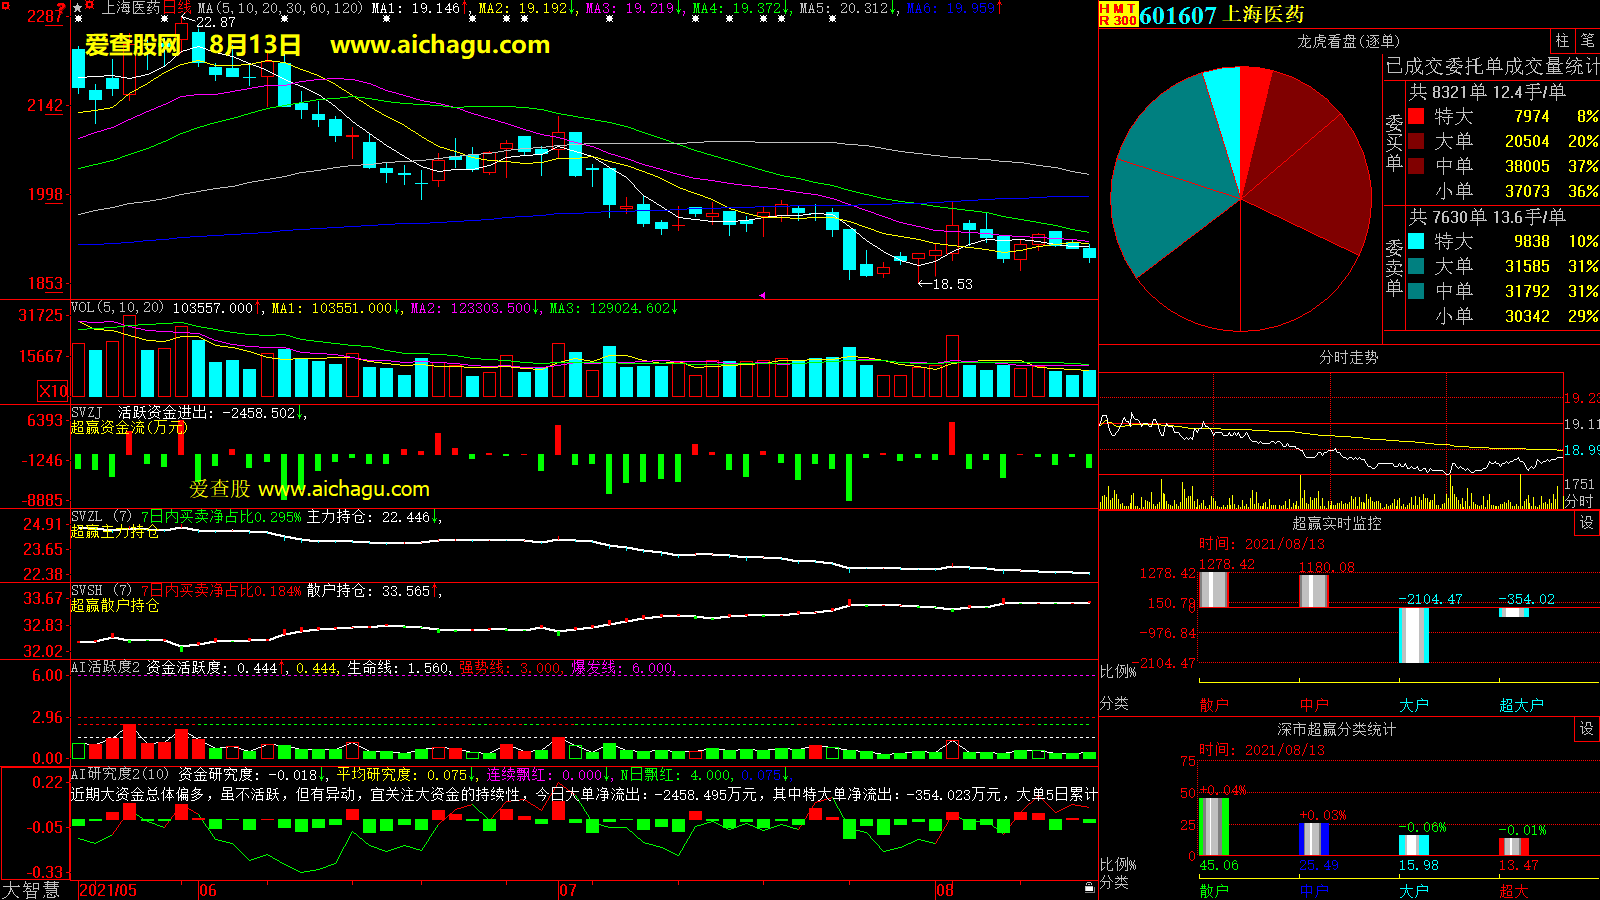Click the VOL(5,10,20) indicator label

pos(117,308)
